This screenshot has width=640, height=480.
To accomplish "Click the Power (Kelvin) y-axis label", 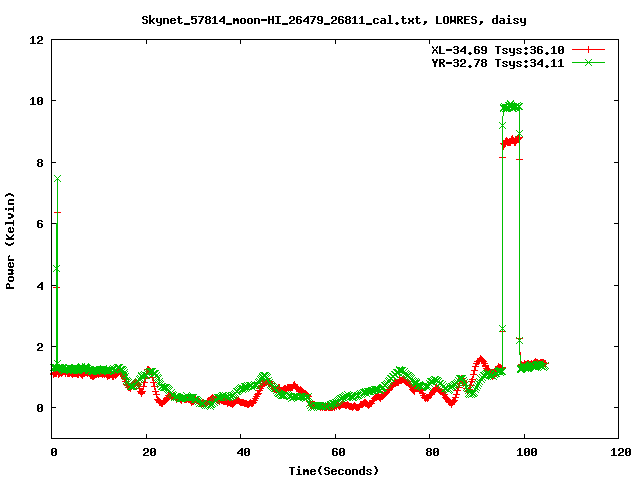I will [10, 241].
